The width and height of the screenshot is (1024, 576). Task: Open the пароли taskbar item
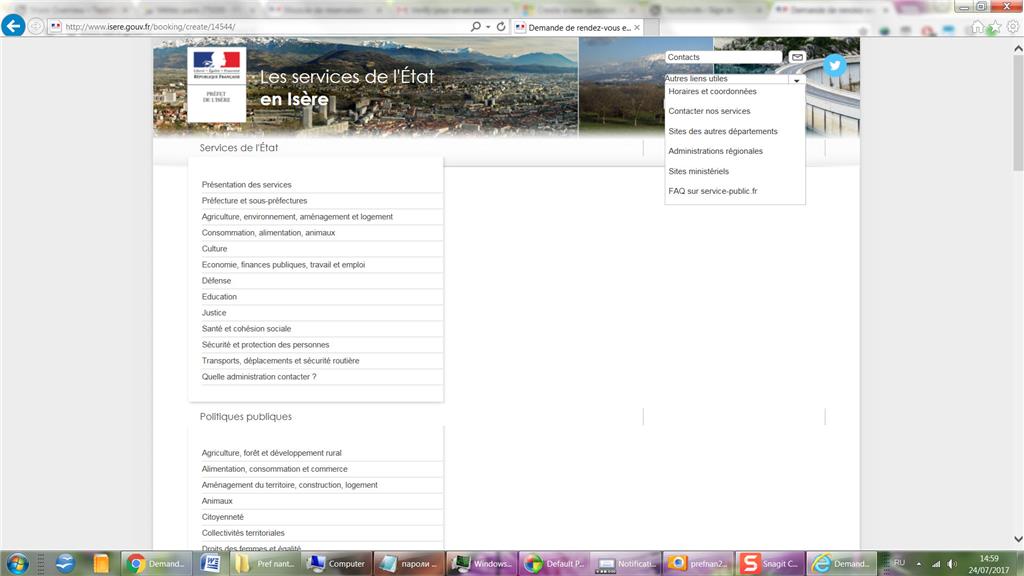pos(408,564)
